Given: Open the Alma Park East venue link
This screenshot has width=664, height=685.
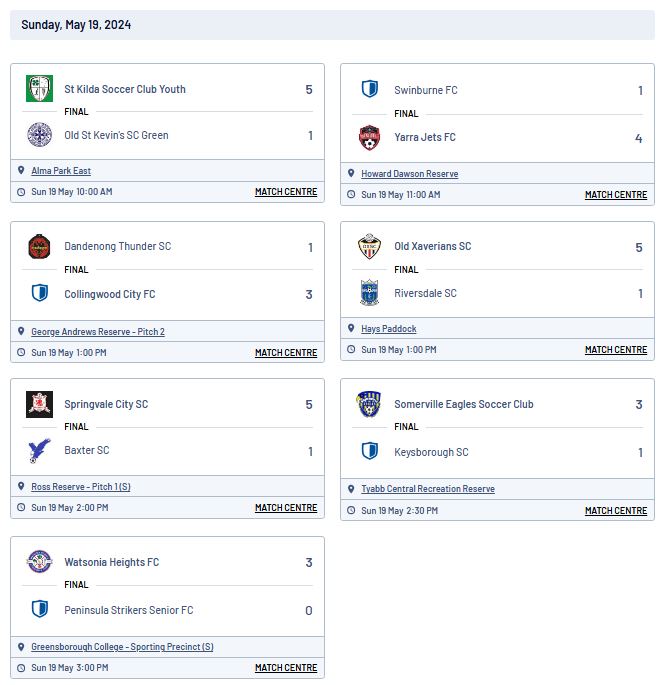Looking at the screenshot, I should [x=61, y=171].
